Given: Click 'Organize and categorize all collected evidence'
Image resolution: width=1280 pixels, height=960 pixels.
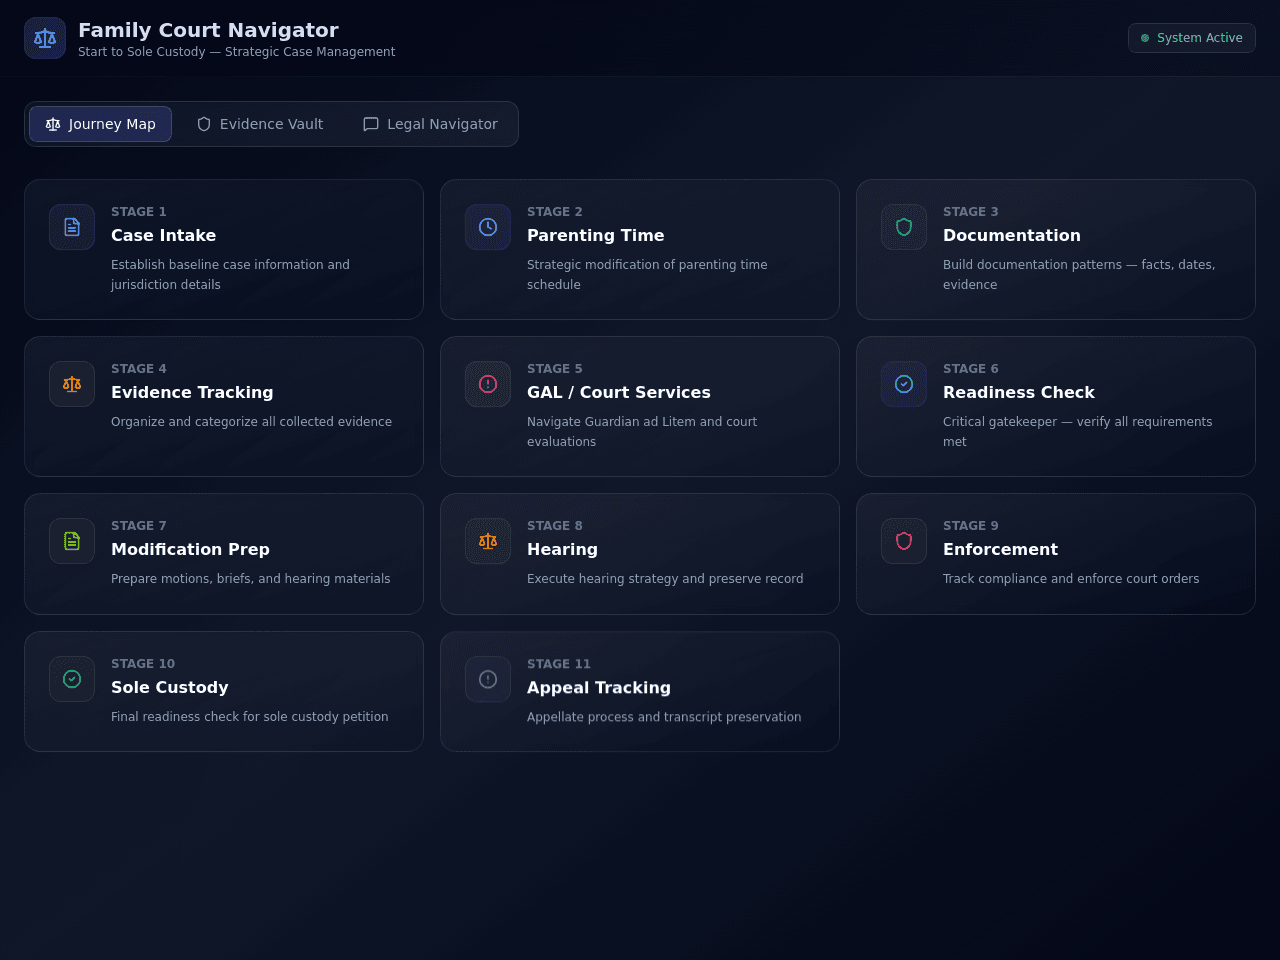Looking at the screenshot, I should [251, 422].
